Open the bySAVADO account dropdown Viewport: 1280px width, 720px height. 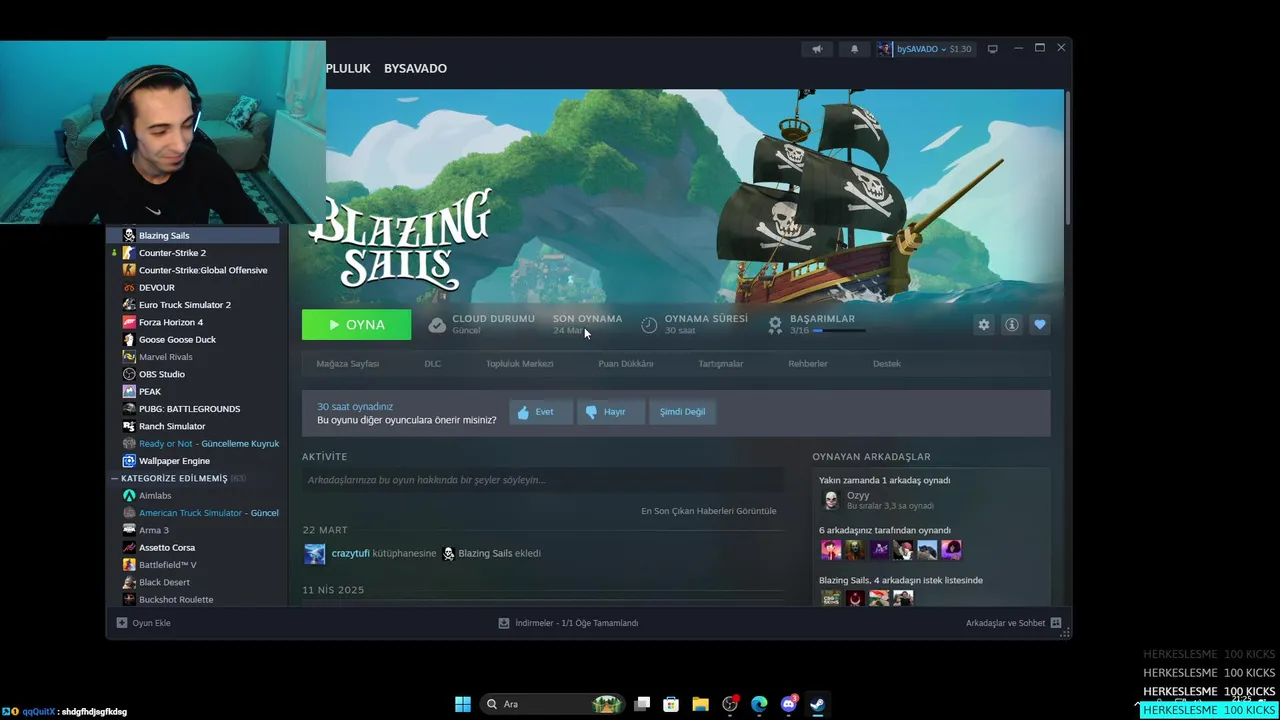coord(925,48)
